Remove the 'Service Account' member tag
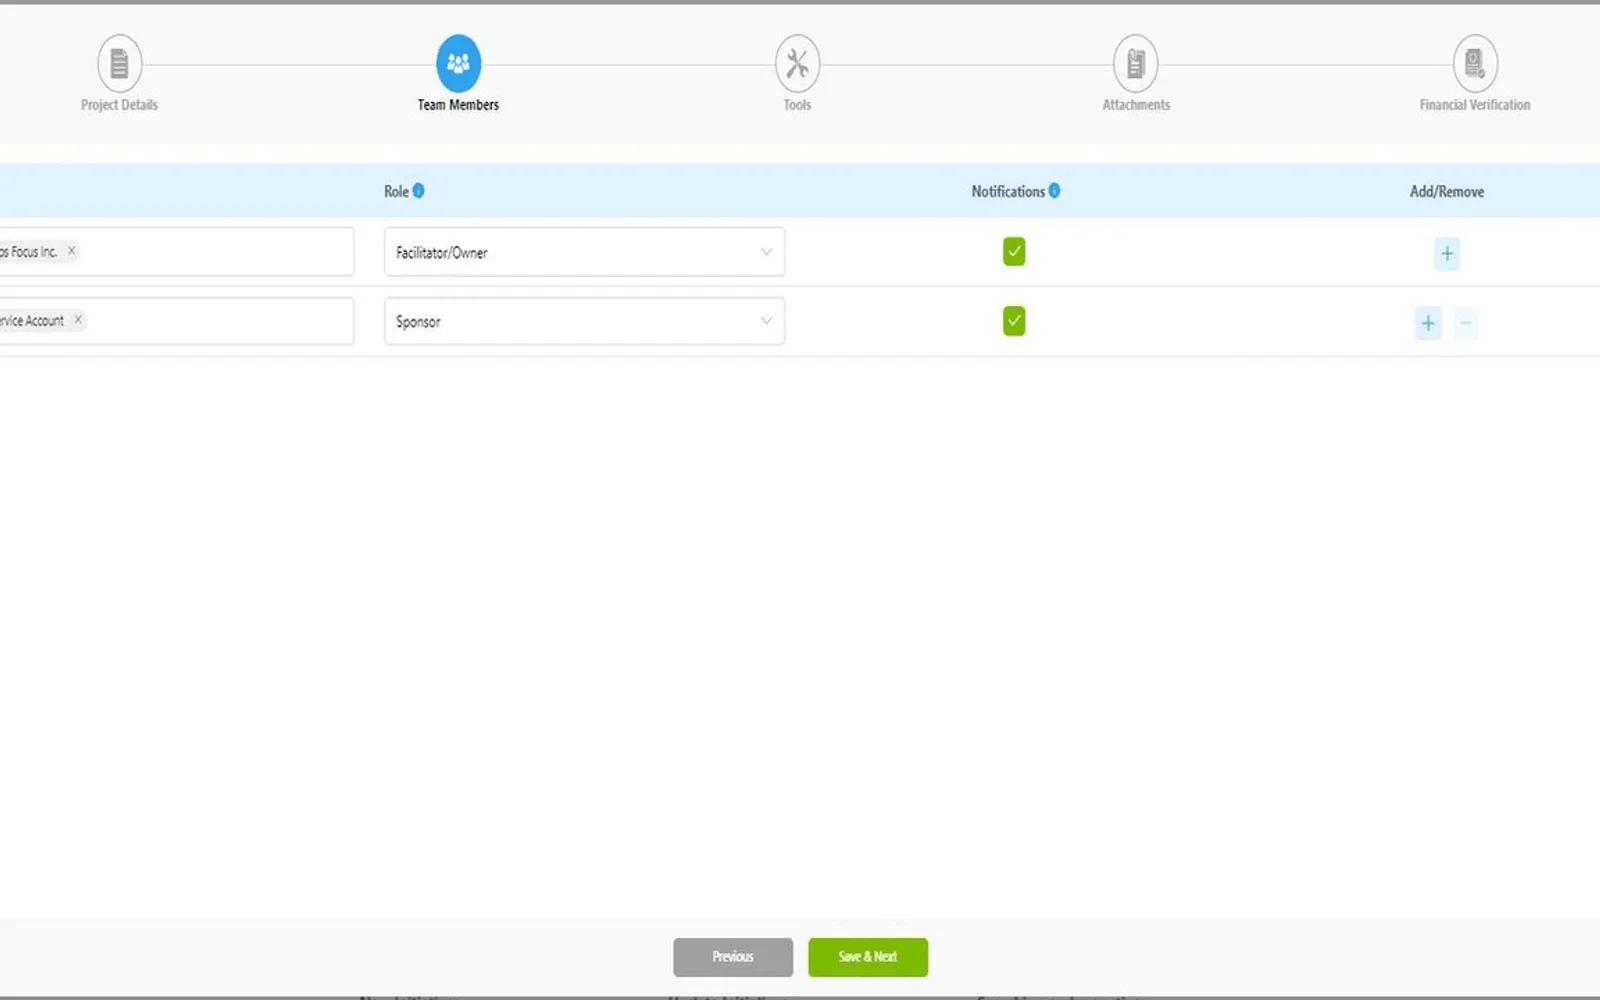 (78, 320)
